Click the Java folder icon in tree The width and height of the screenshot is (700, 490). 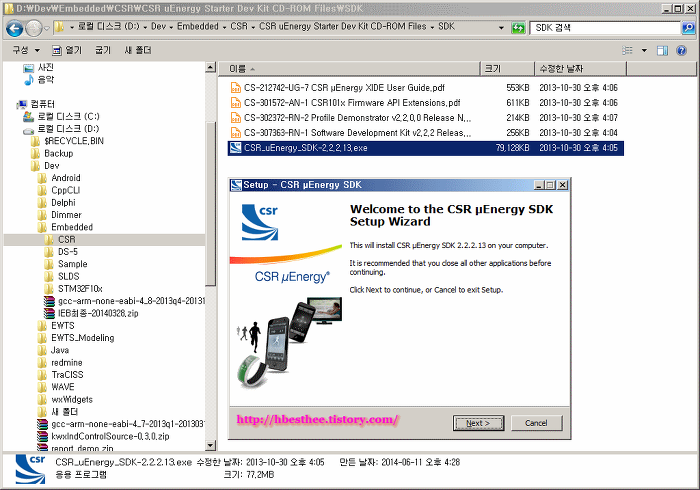[42, 350]
